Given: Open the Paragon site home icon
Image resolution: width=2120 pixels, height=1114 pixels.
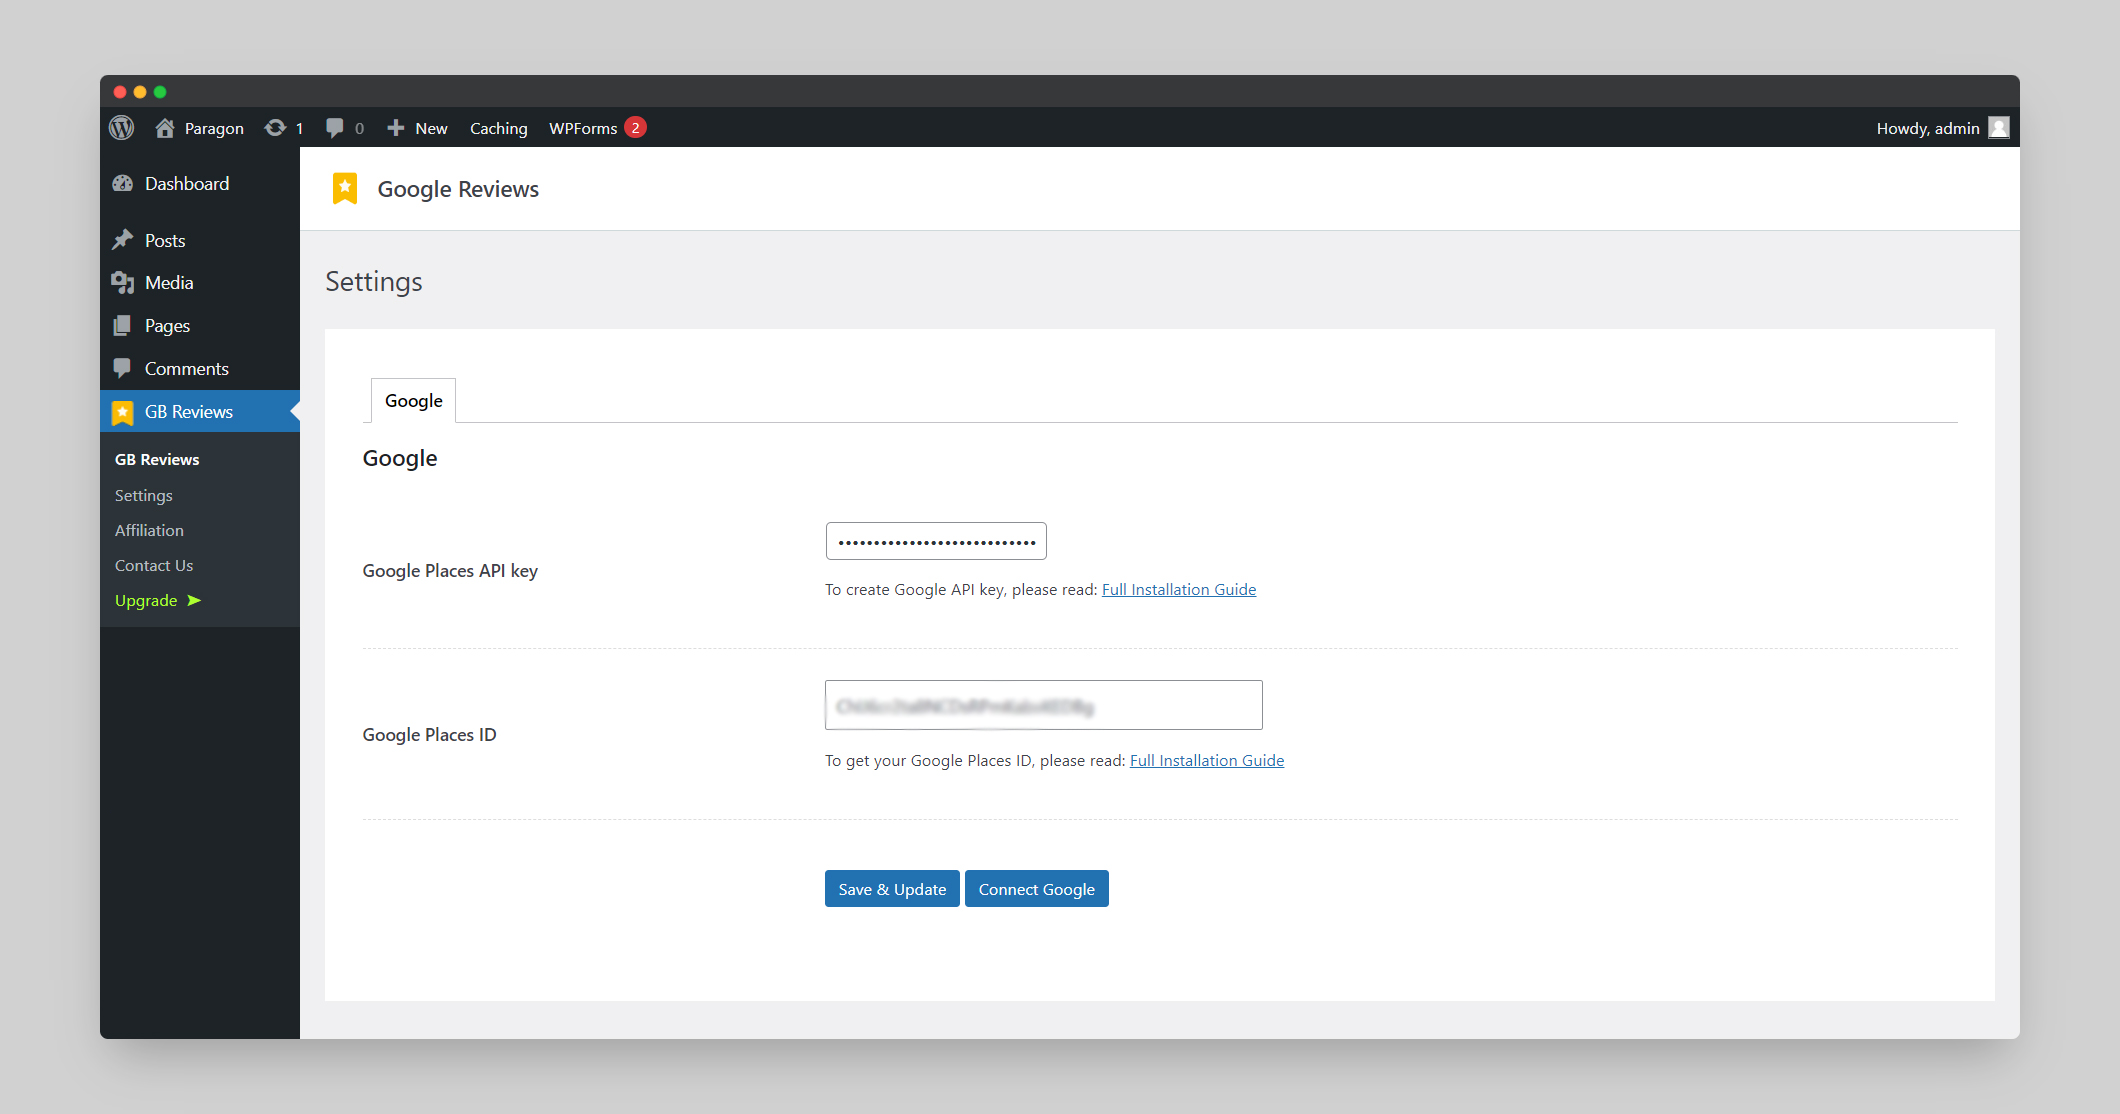Looking at the screenshot, I should click(x=165, y=128).
